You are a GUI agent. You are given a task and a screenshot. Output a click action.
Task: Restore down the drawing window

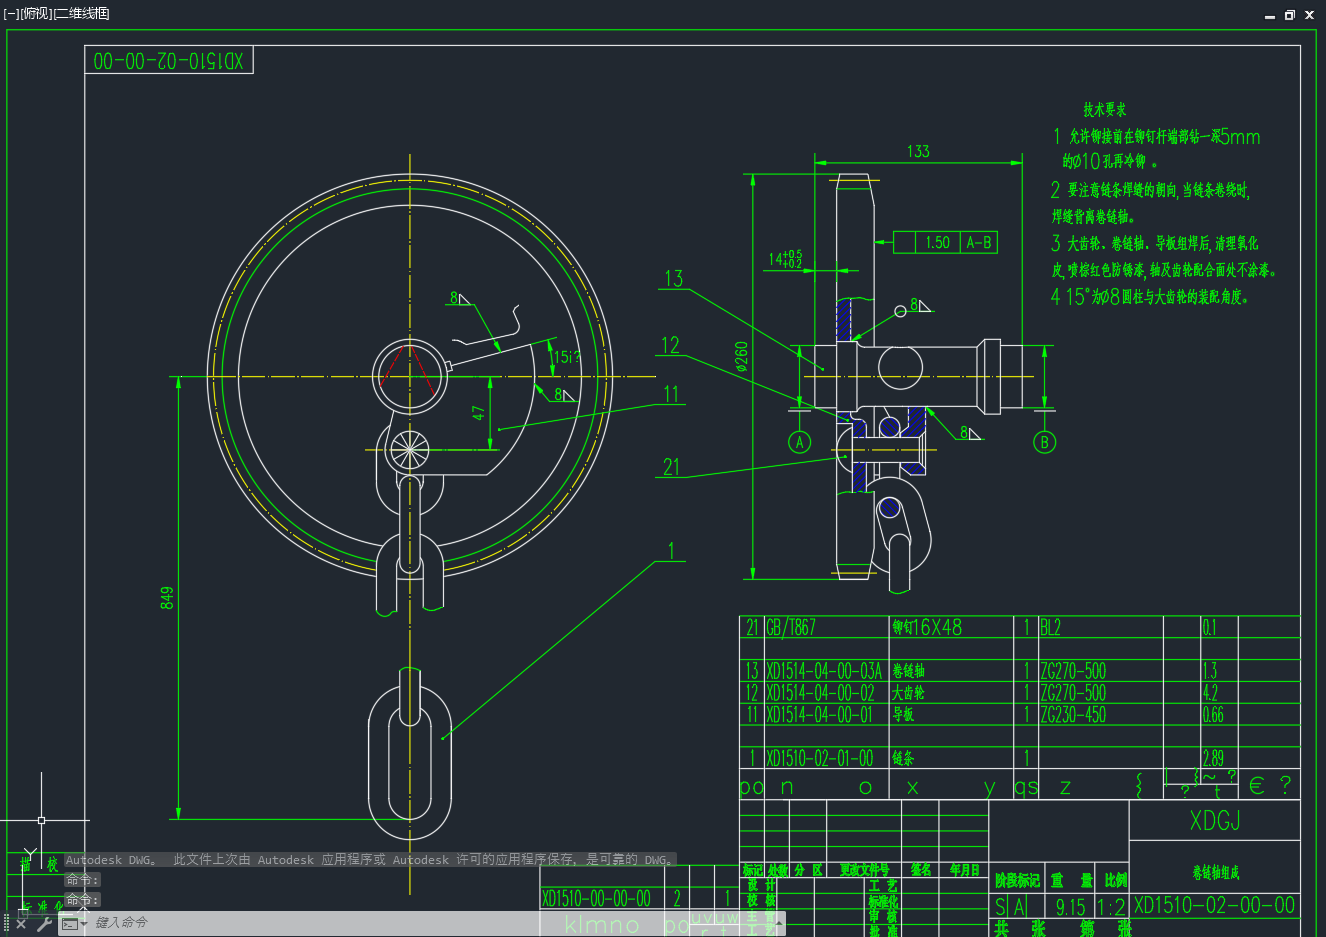[1289, 15]
